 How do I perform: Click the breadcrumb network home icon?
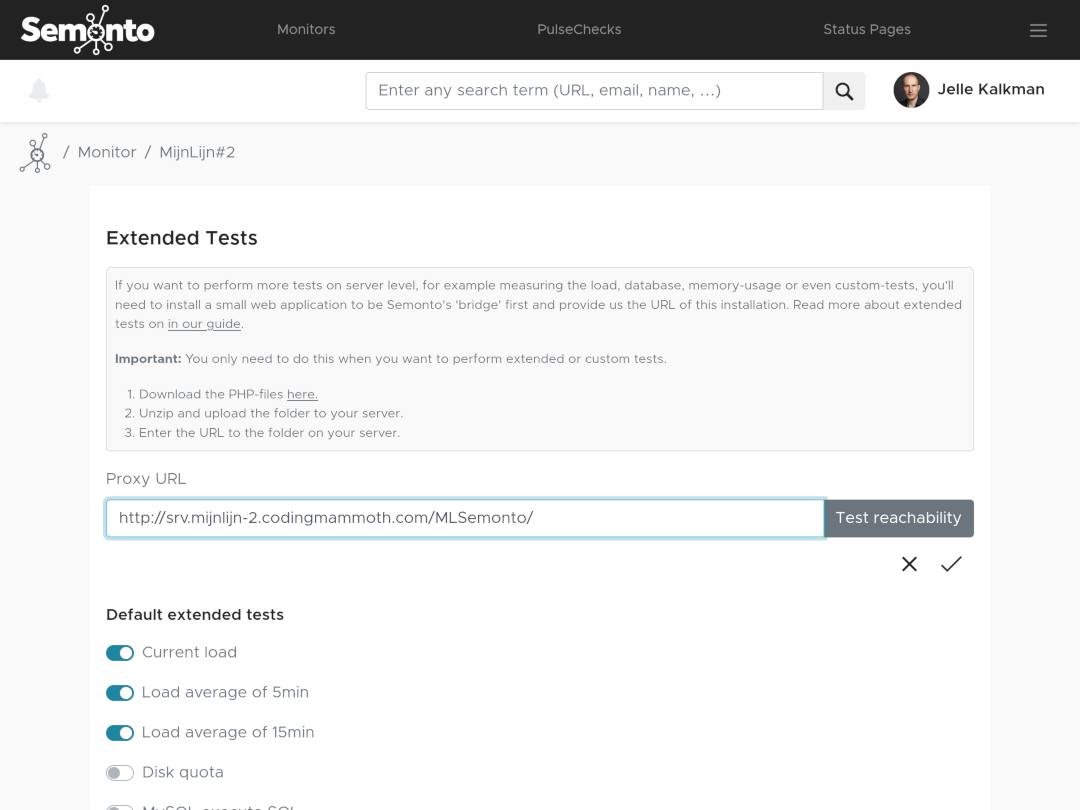35,153
